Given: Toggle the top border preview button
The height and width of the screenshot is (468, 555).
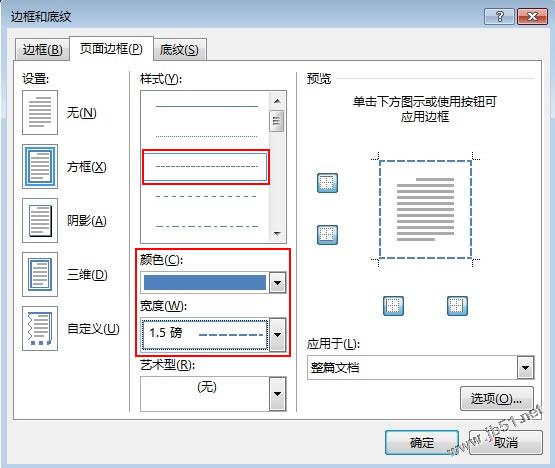Looking at the screenshot, I should [x=327, y=183].
